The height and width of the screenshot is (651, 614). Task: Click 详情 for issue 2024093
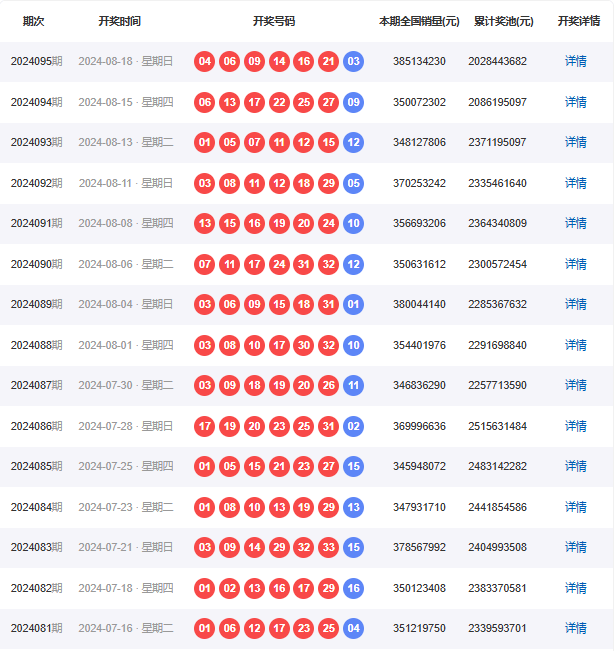click(x=575, y=142)
